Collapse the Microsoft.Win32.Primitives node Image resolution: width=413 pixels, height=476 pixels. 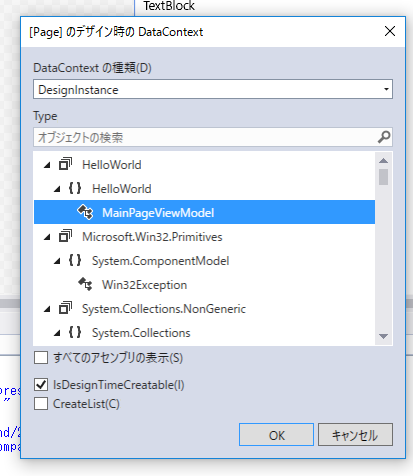click(x=47, y=237)
